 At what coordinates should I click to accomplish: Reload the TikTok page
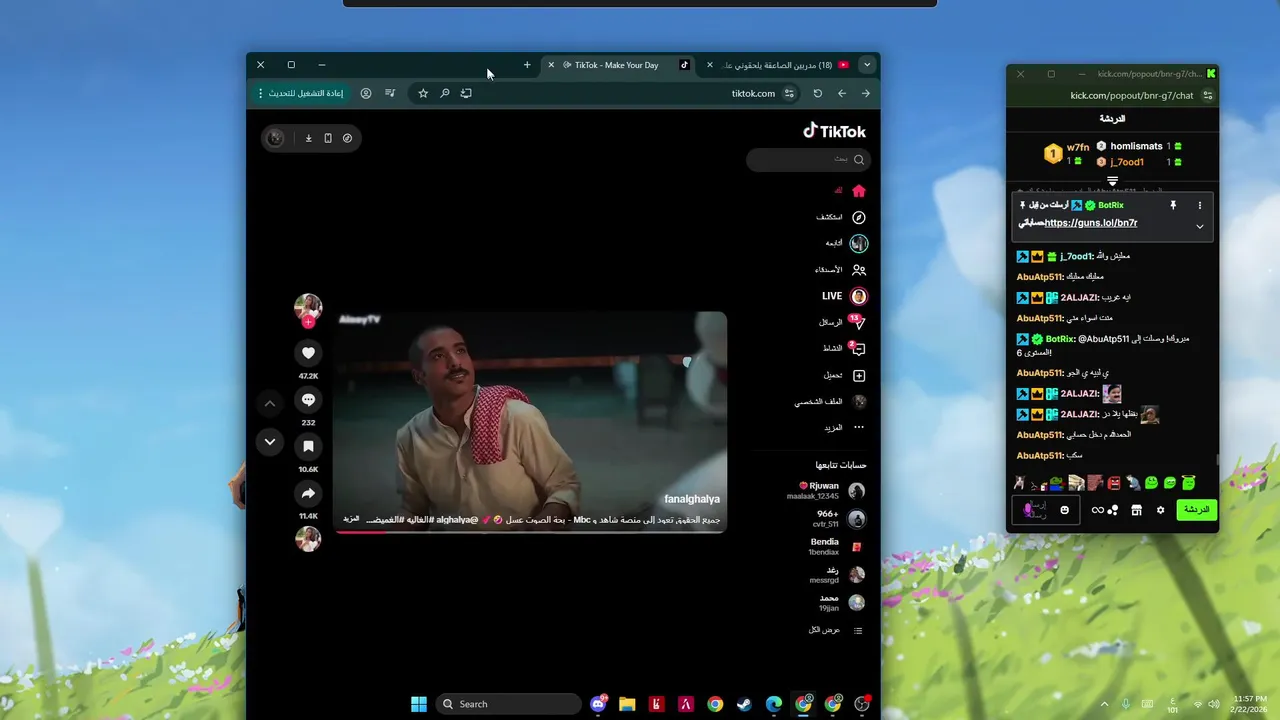point(817,93)
